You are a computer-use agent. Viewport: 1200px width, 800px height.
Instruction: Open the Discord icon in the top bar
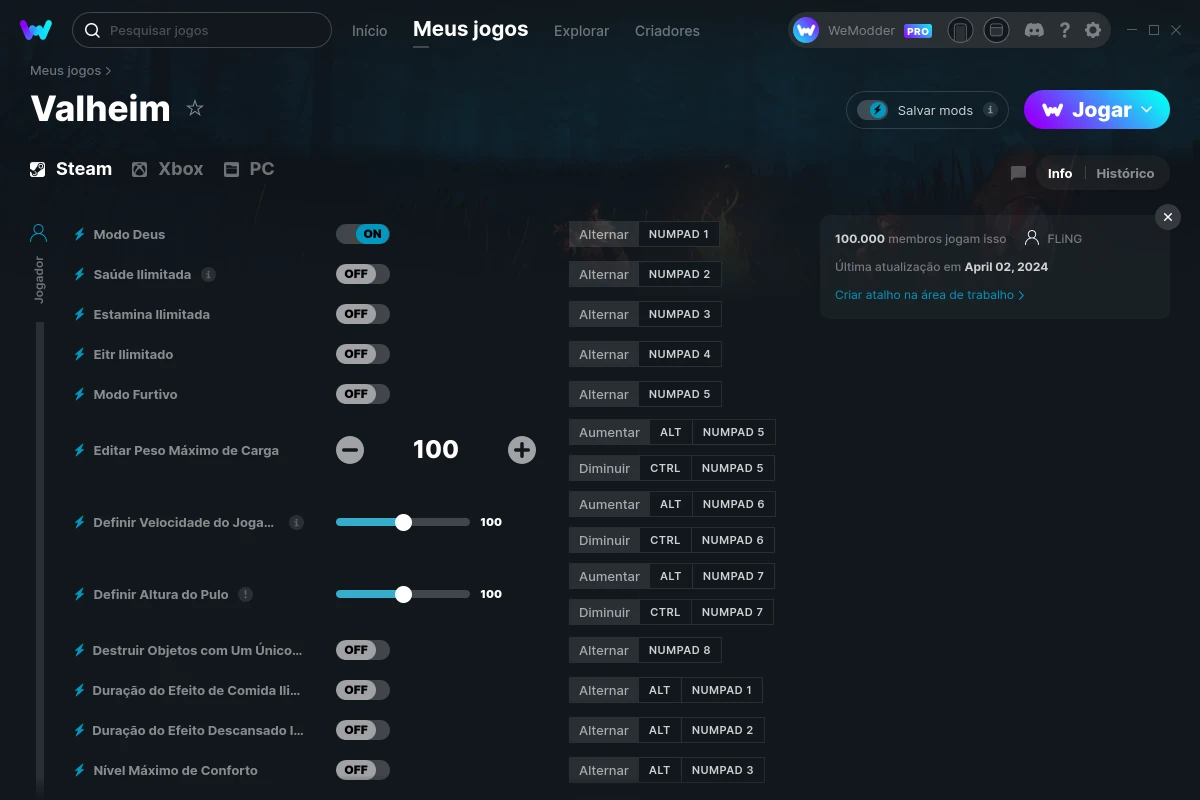pos(1034,30)
